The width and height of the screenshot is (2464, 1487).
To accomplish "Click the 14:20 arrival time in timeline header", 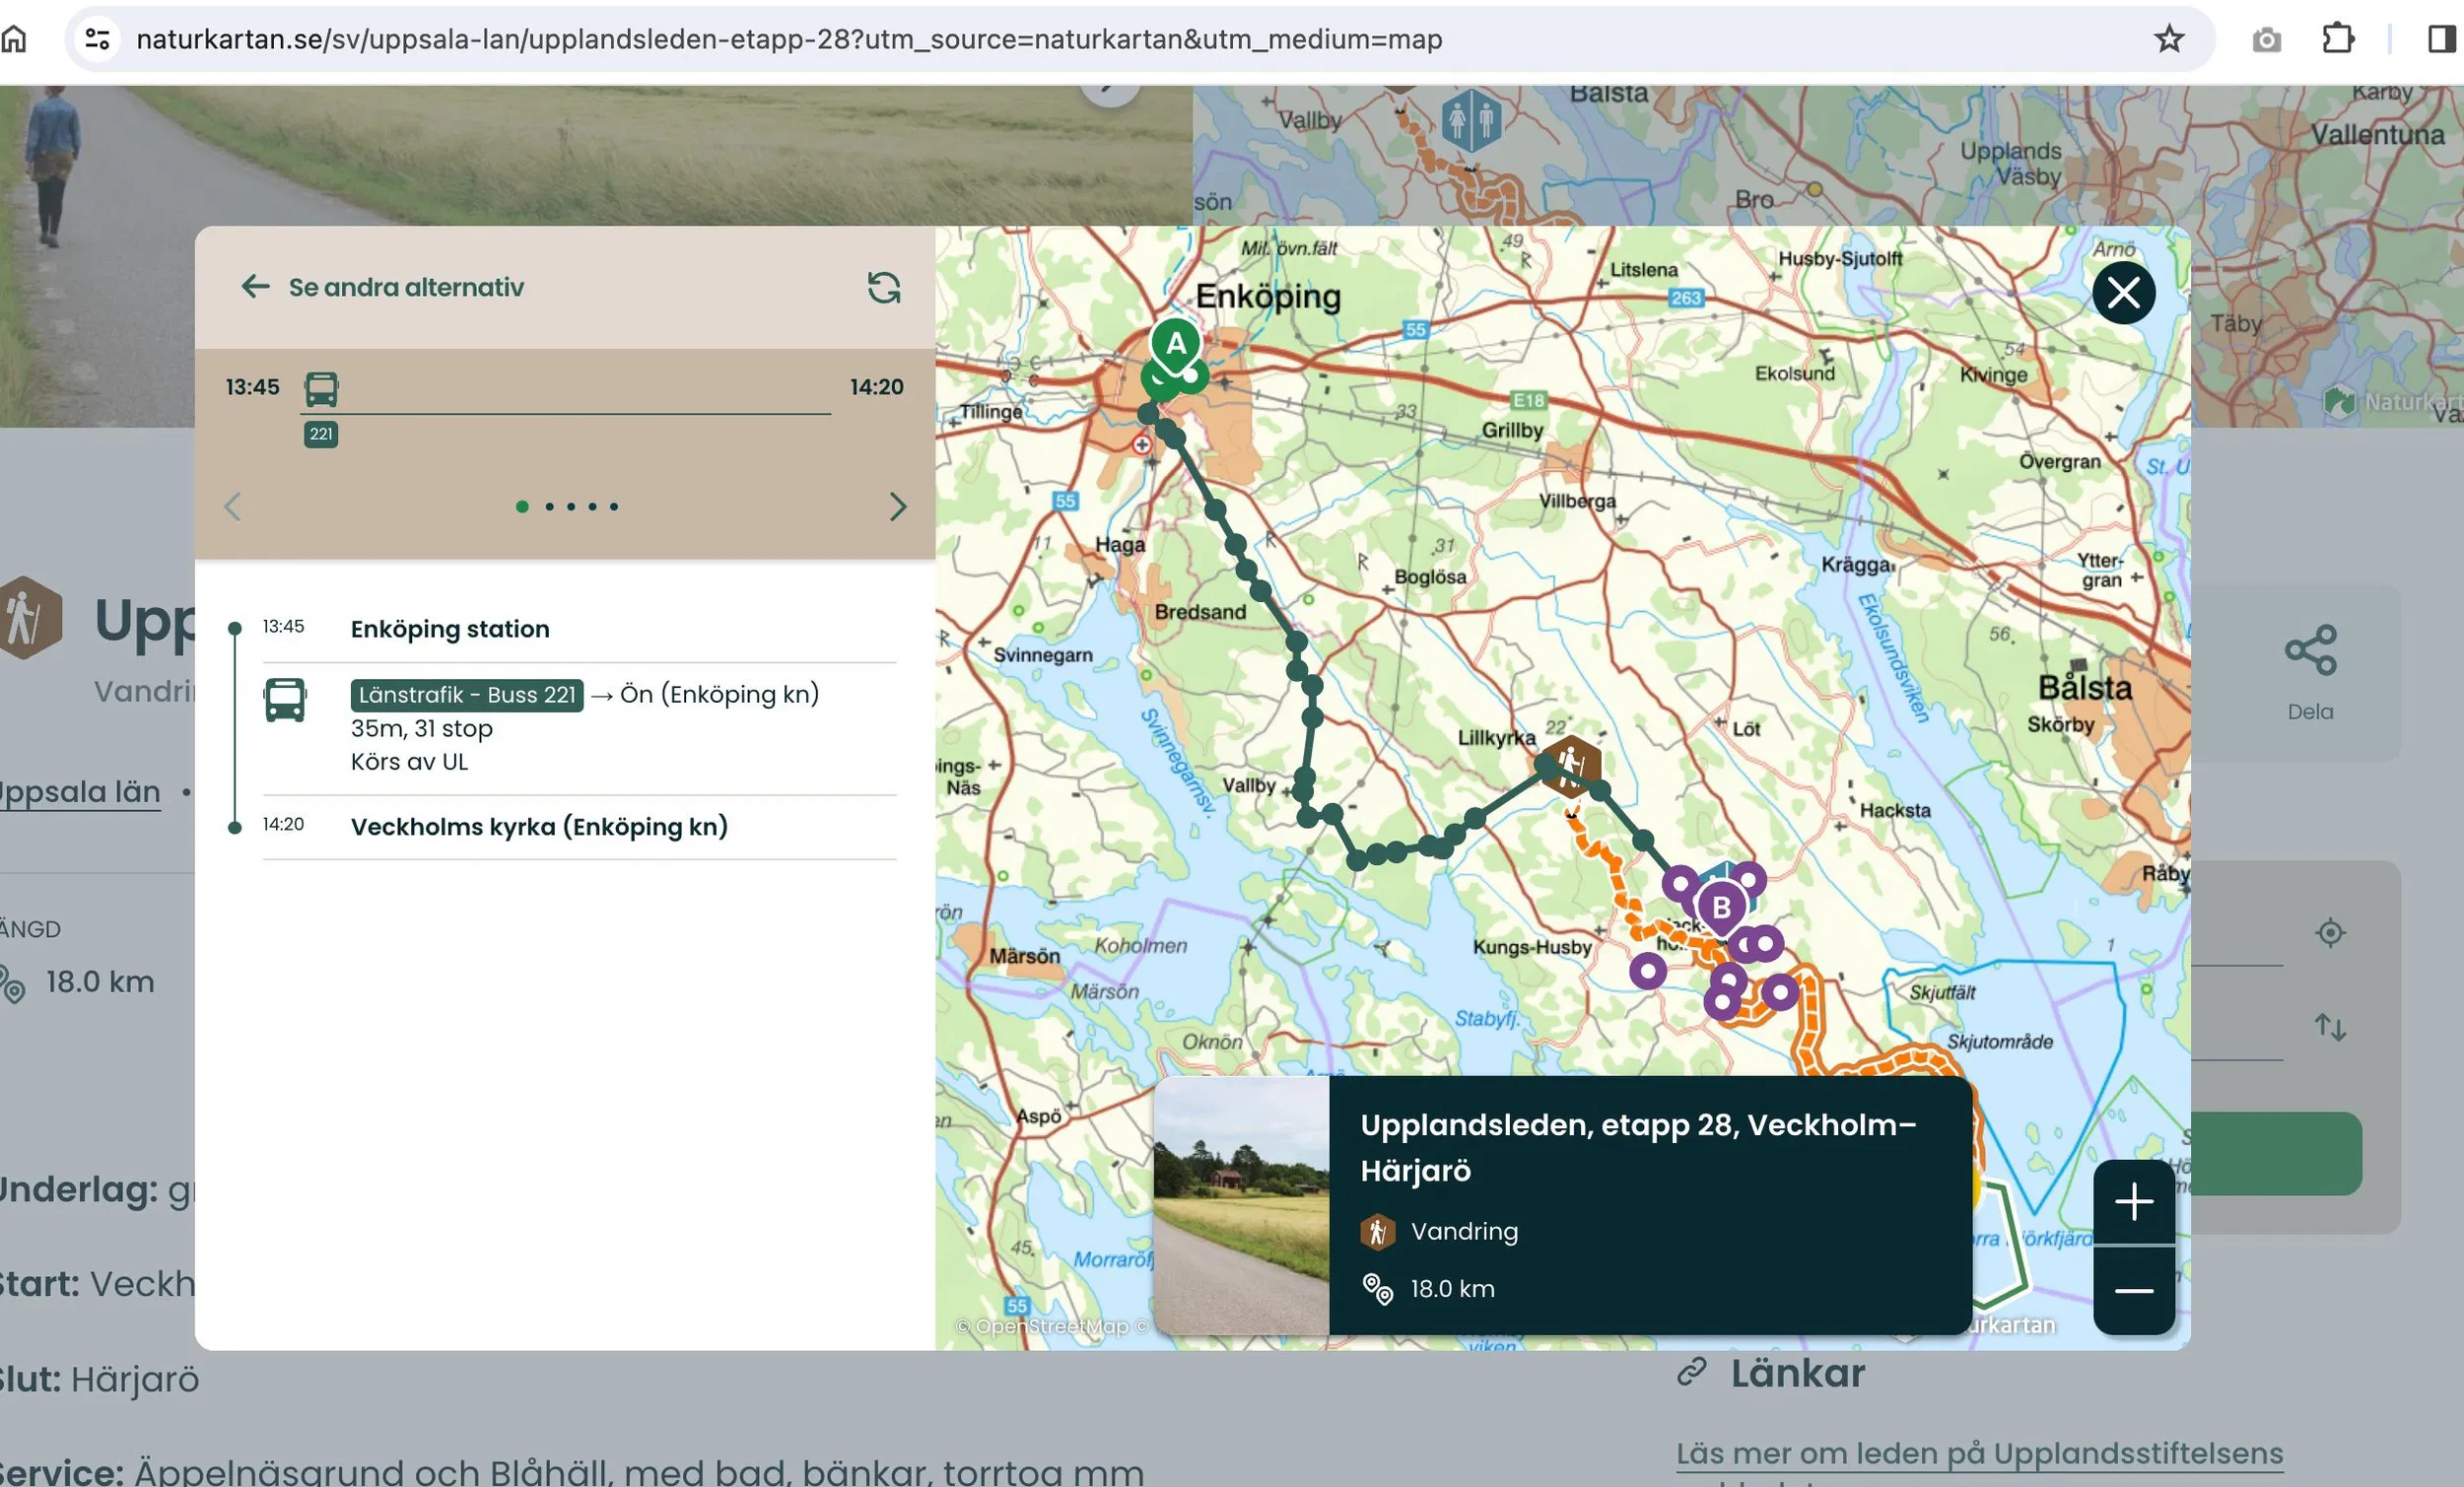I will [x=877, y=387].
